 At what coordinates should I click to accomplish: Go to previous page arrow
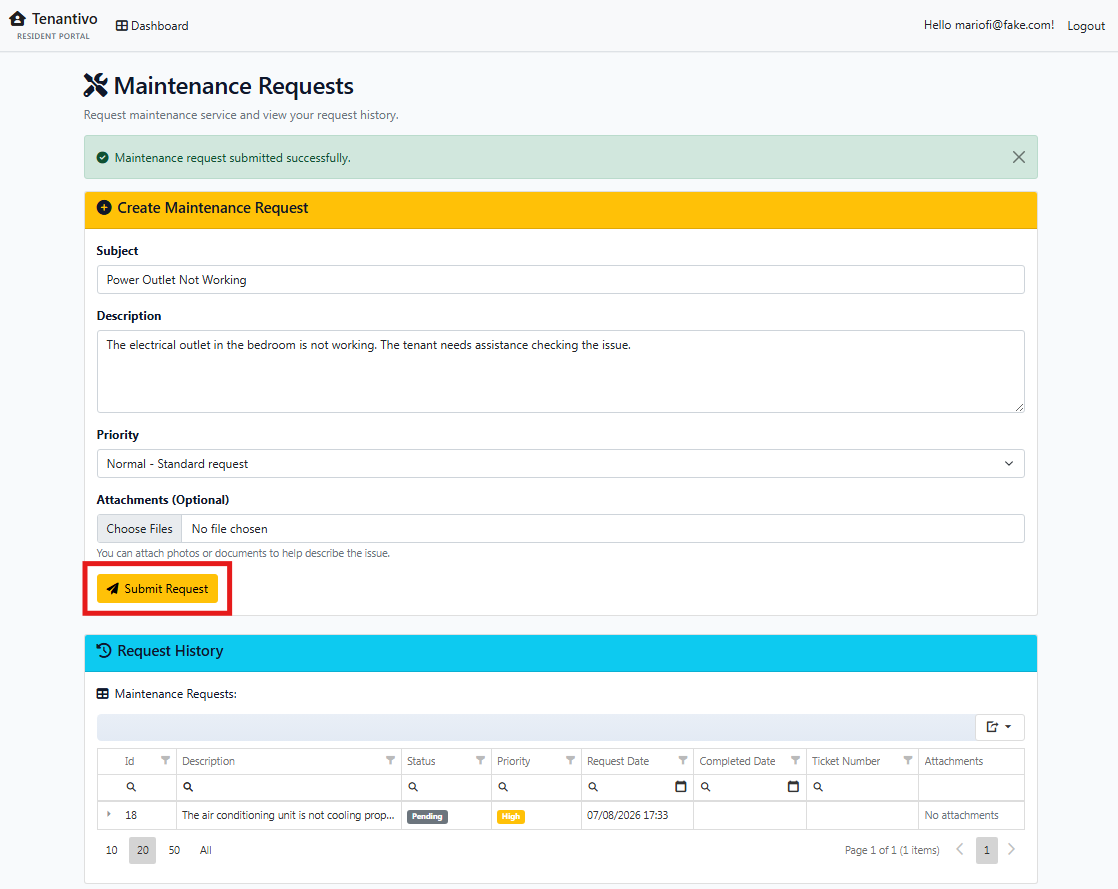click(960, 849)
